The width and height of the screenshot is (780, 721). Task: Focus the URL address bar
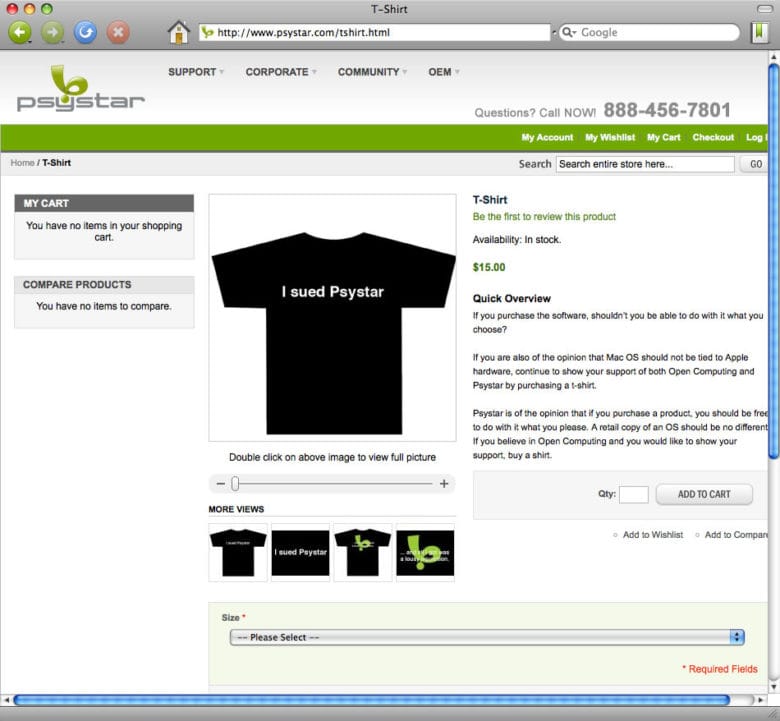374,32
